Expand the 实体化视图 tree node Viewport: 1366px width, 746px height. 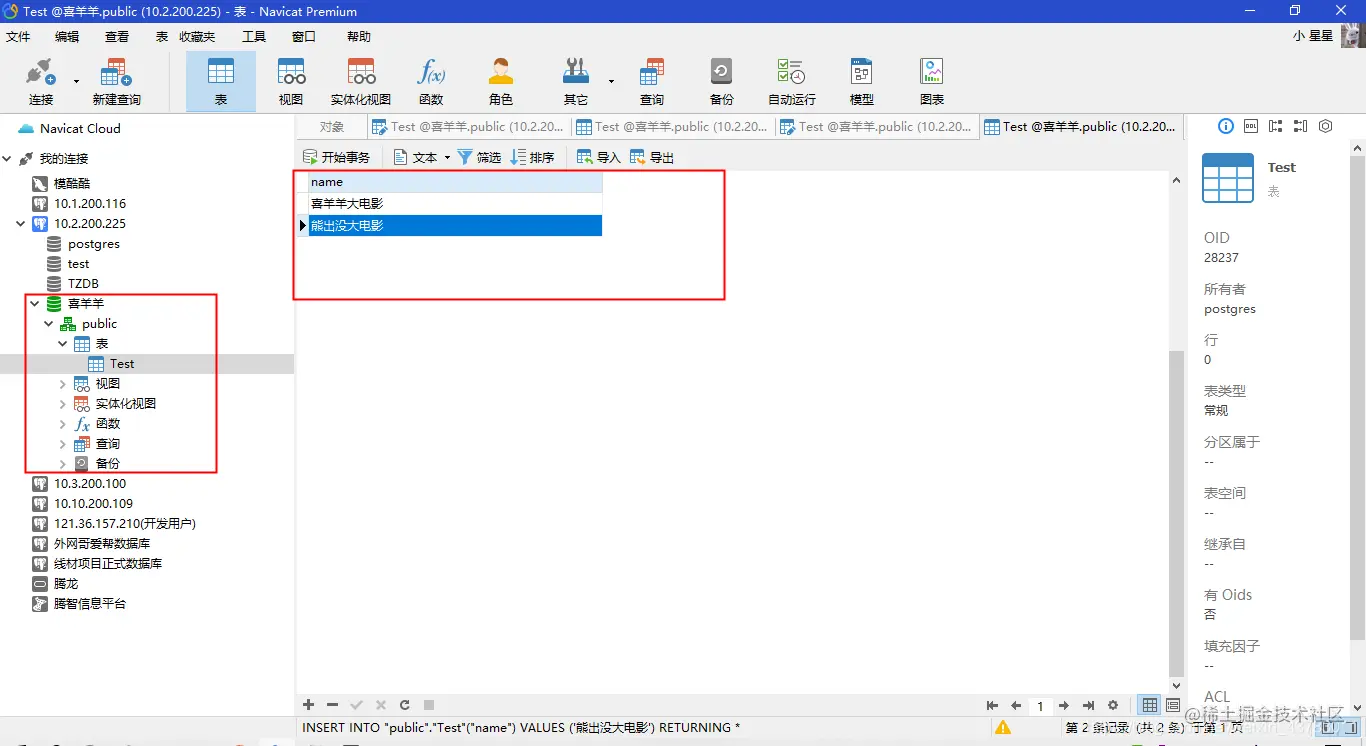pyautogui.click(x=63, y=403)
